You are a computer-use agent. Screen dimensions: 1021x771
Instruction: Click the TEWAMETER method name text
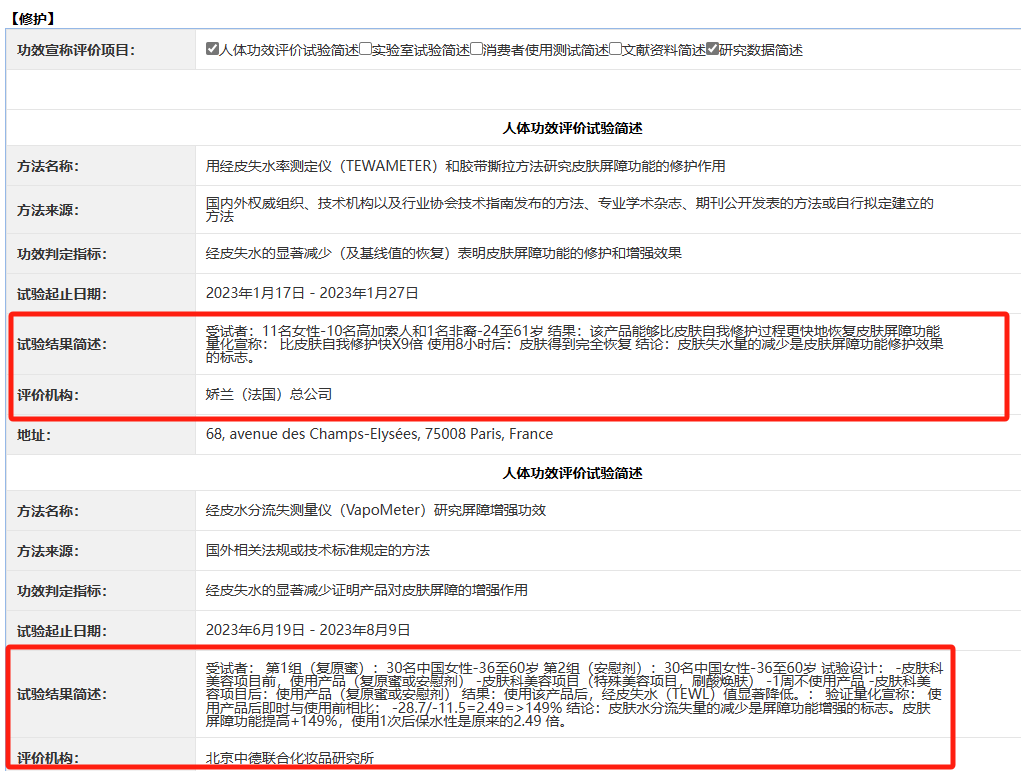coord(465,166)
